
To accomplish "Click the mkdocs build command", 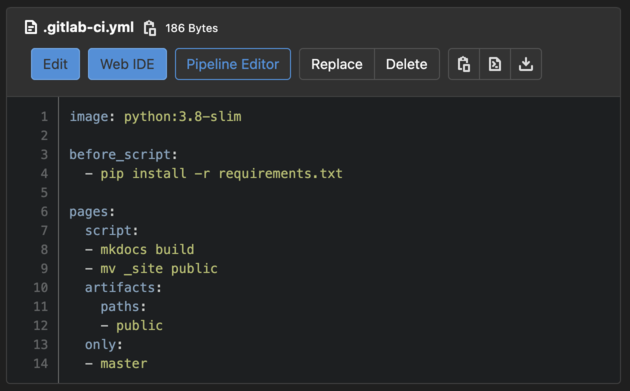I will [x=147, y=250].
